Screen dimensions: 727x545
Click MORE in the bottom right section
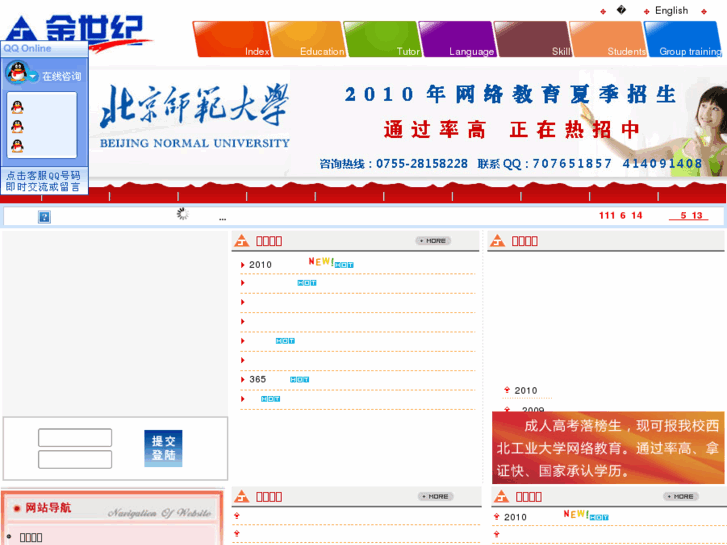click(681, 496)
